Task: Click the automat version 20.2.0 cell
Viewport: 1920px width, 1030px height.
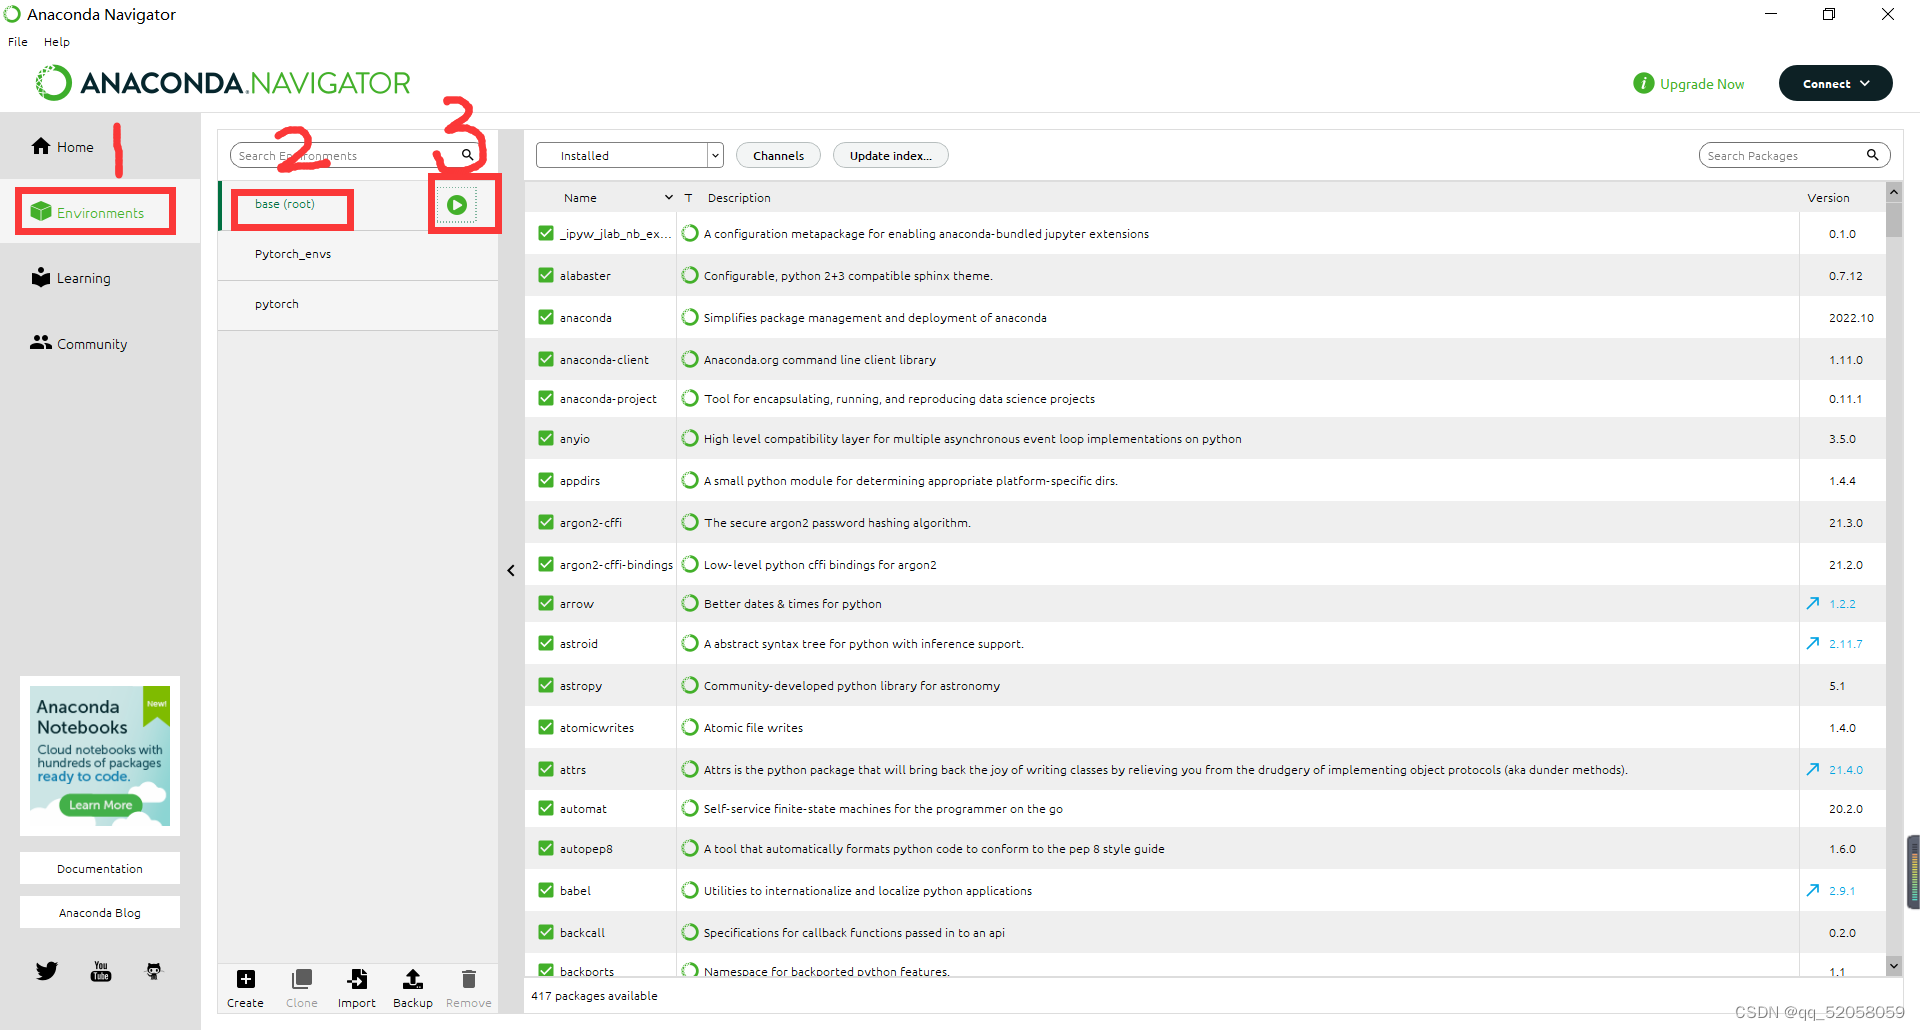Action: pos(1846,808)
